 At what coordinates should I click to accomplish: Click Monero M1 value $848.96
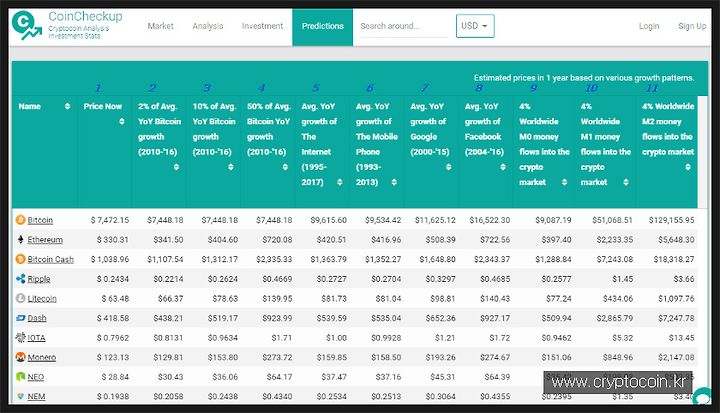(x=618, y=357)
